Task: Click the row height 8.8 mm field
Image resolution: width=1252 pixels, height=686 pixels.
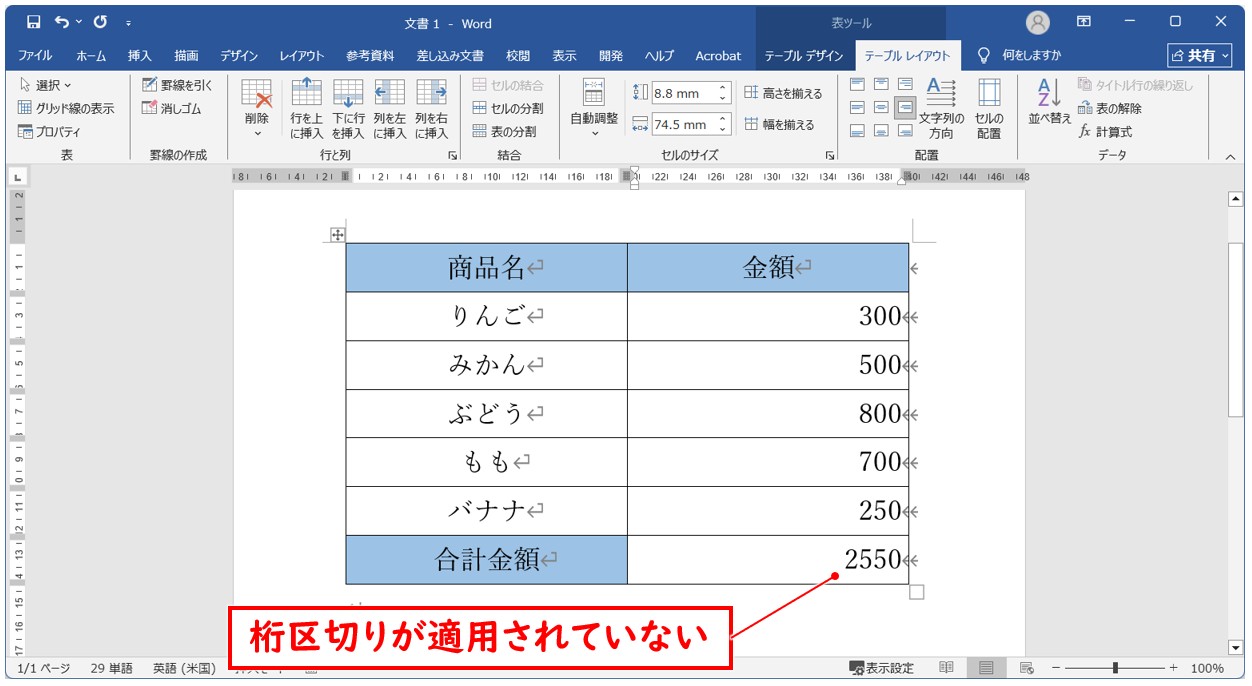Action: click(x=683, y=93)
